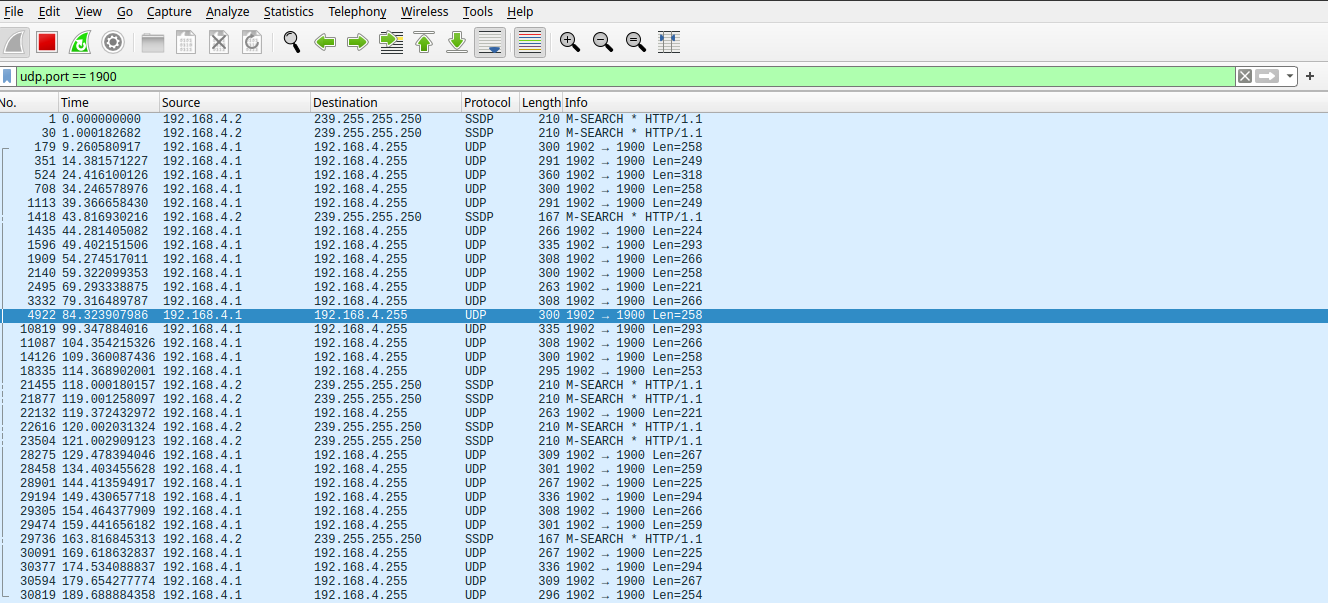The height and width of the screenshot is (608, 1328).
Task: Select packet number 30 row
Action: pos(664,133)
